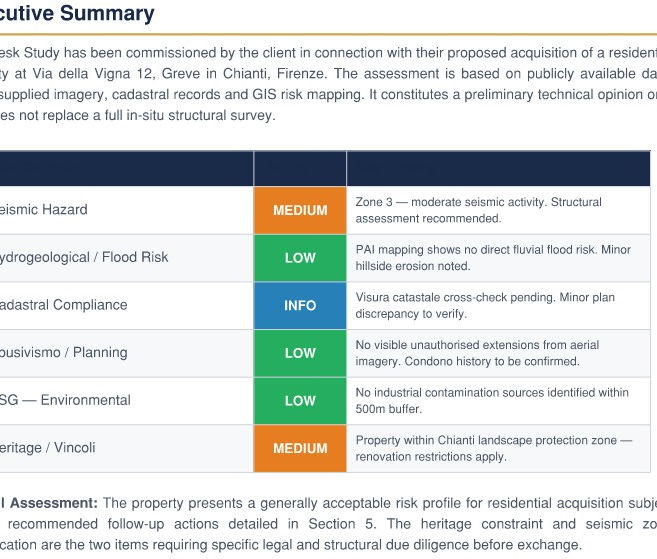This screenshot has width=657, height=559.
Task: Click the blue INFO badge
Action: 300,305
